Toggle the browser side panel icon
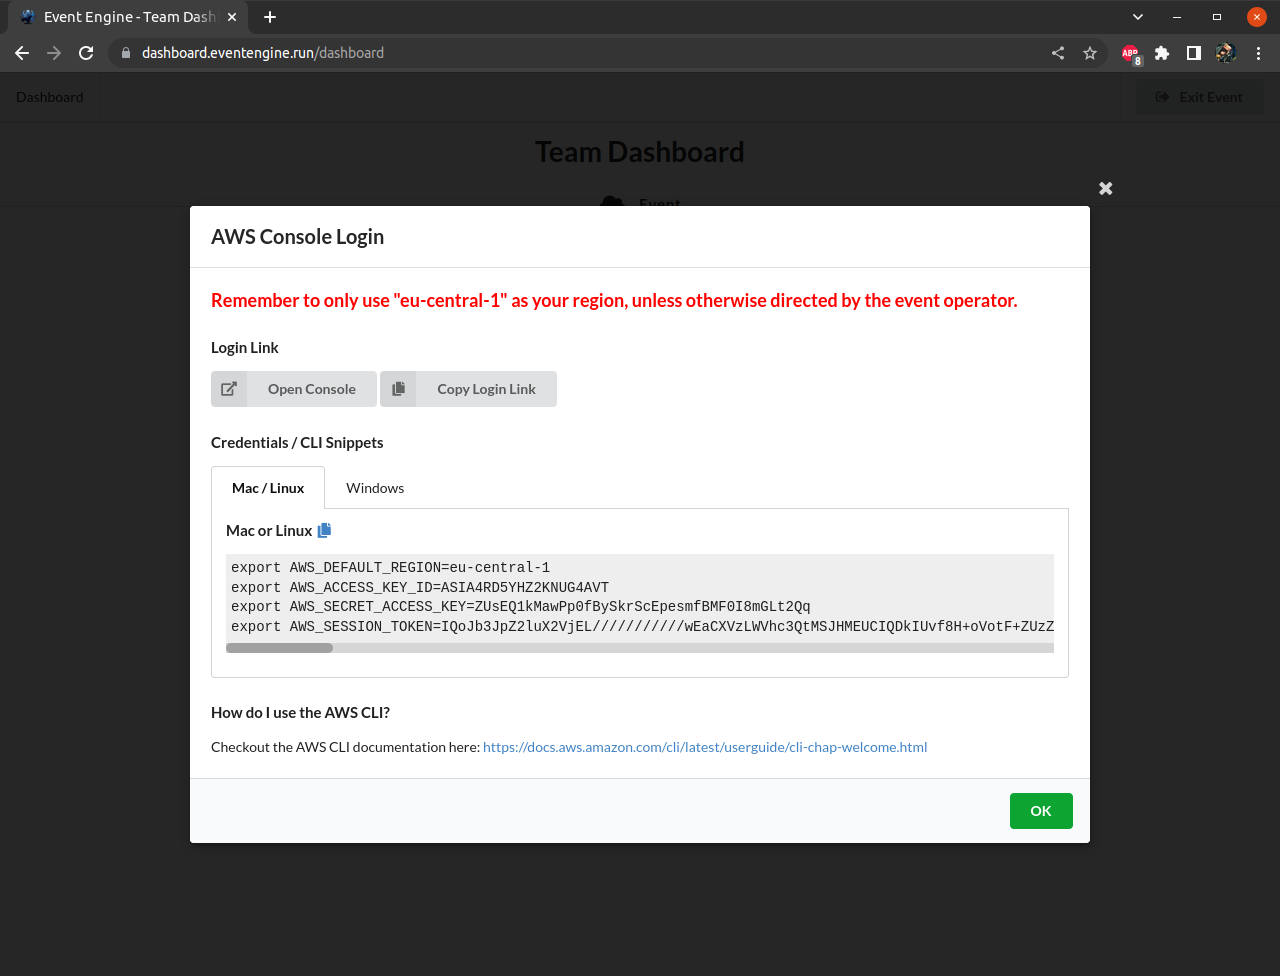 coord(1194,53)
